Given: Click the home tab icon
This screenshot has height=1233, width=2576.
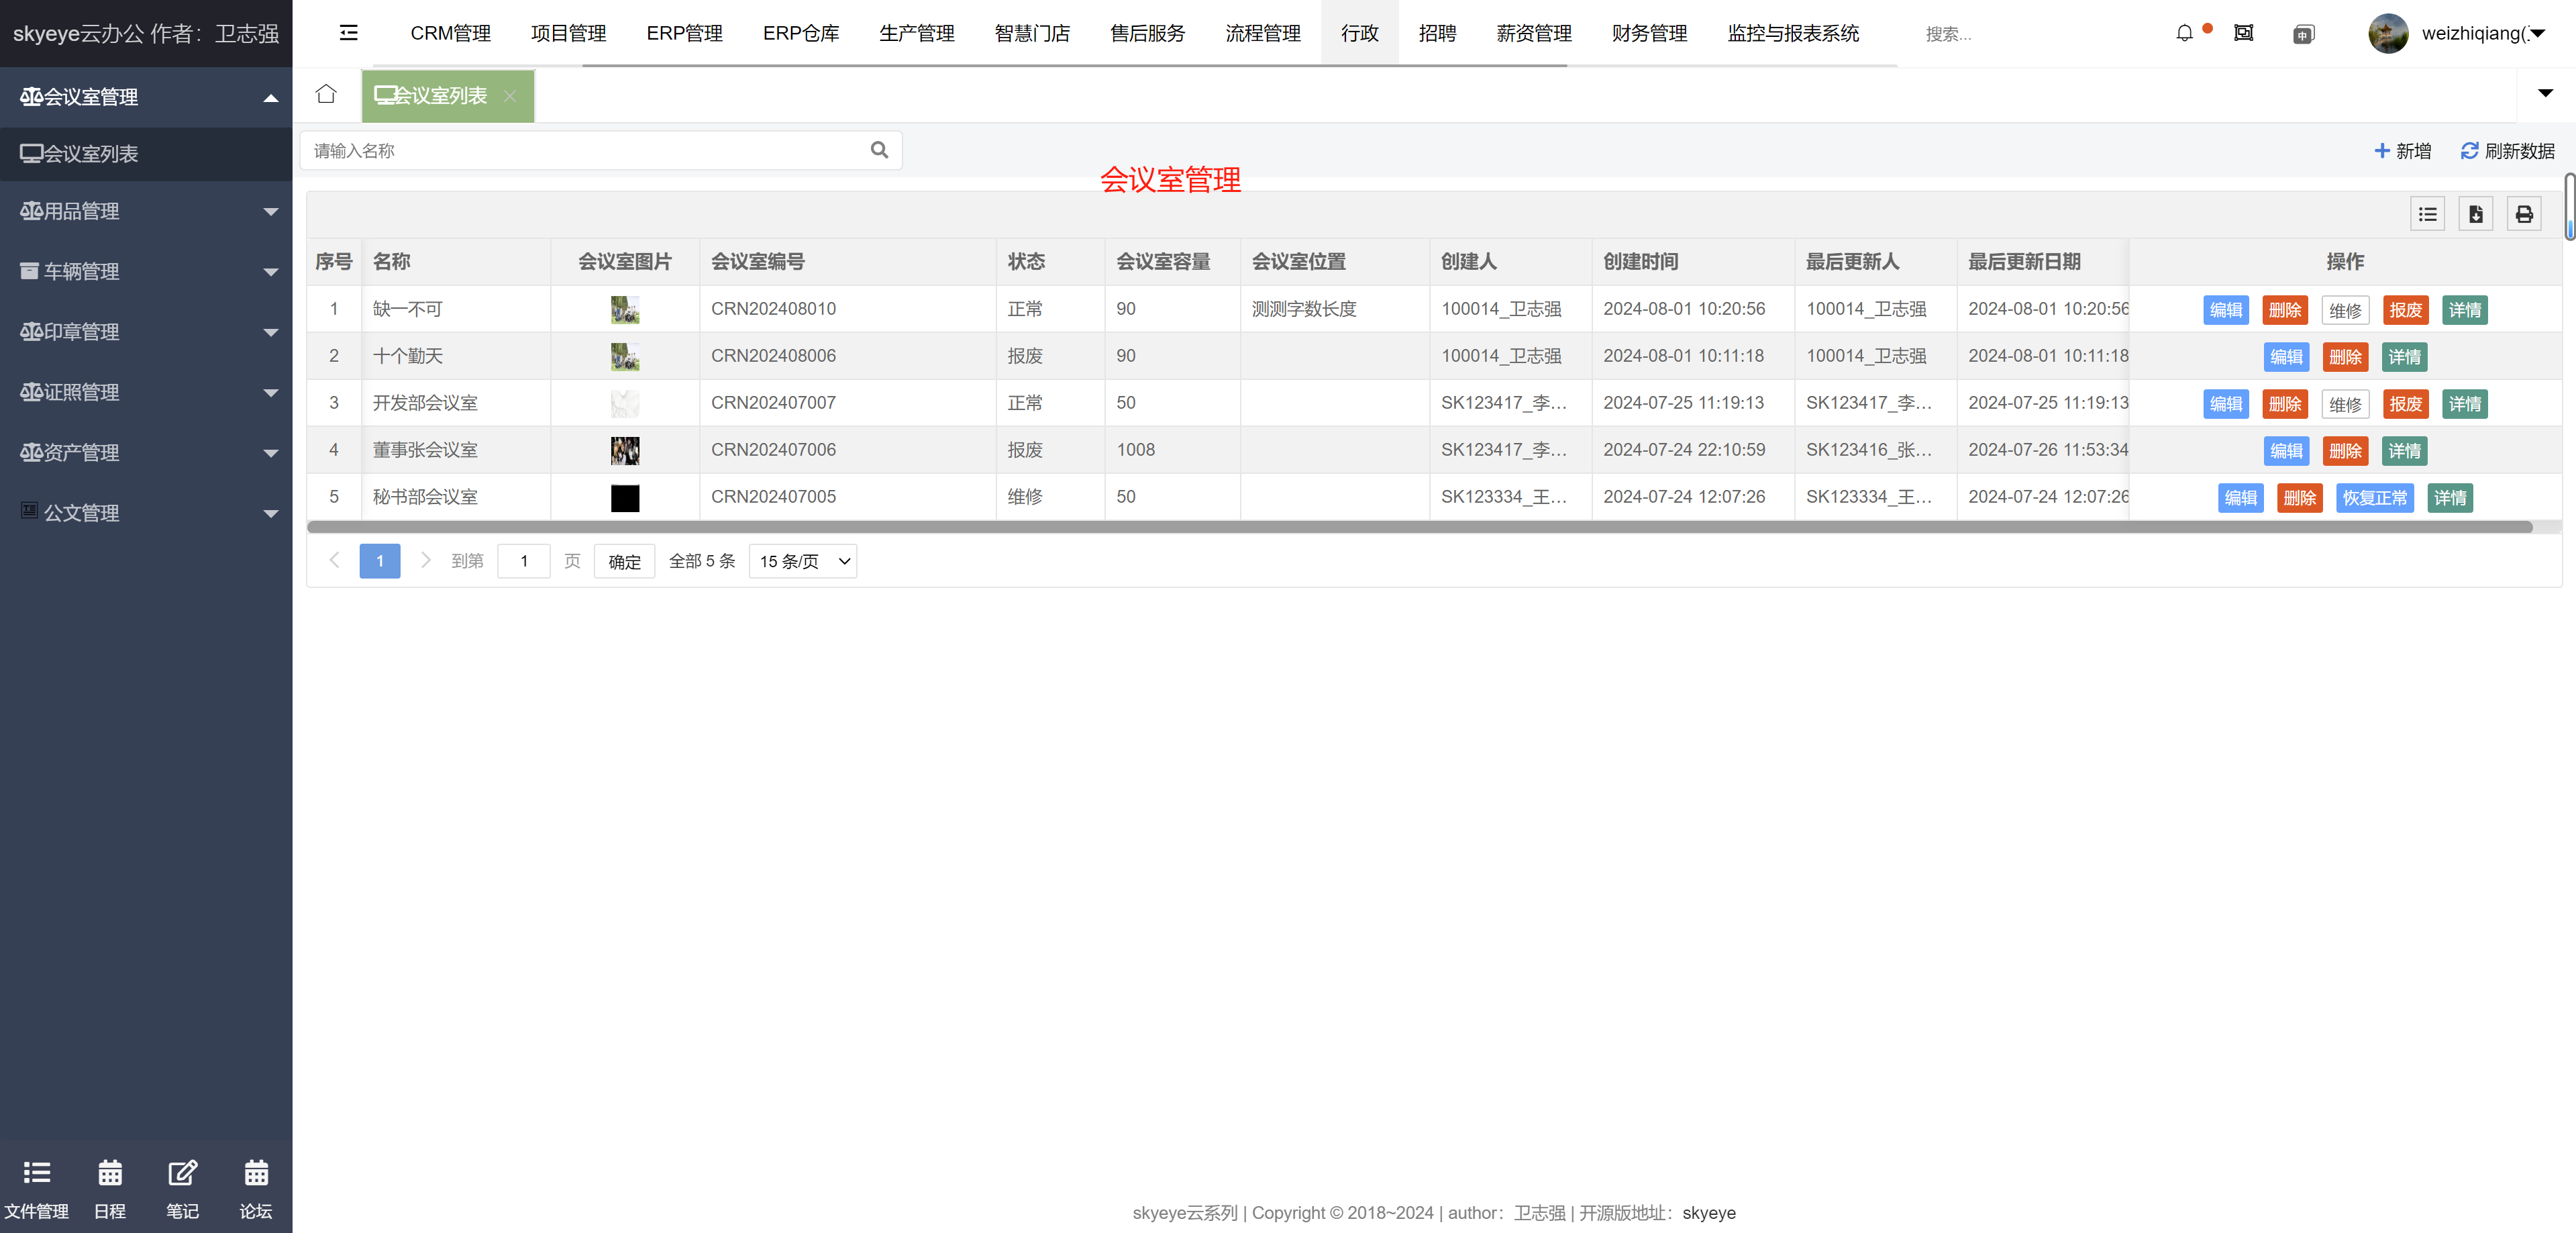Looking at the screenshot, I should click(x=326, y=94).
